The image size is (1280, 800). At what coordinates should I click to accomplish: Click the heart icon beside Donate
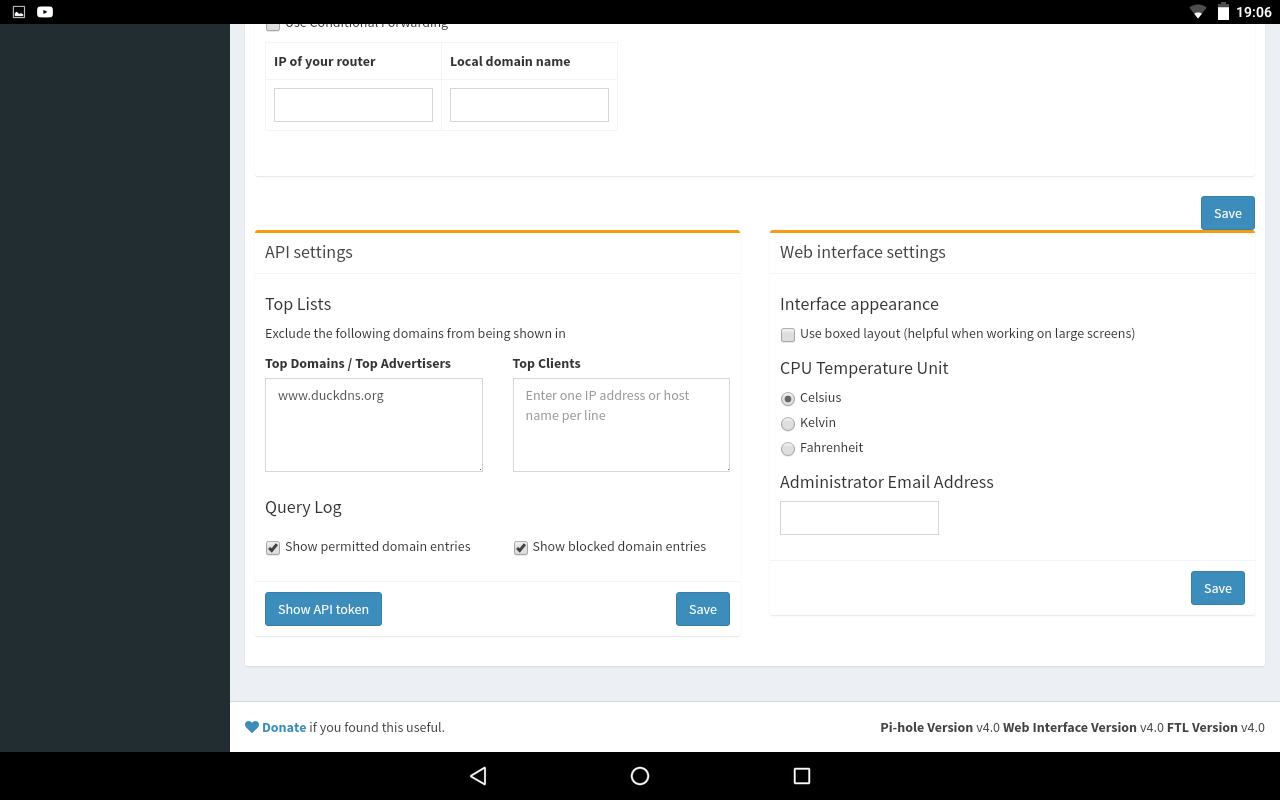pos(252,727)
